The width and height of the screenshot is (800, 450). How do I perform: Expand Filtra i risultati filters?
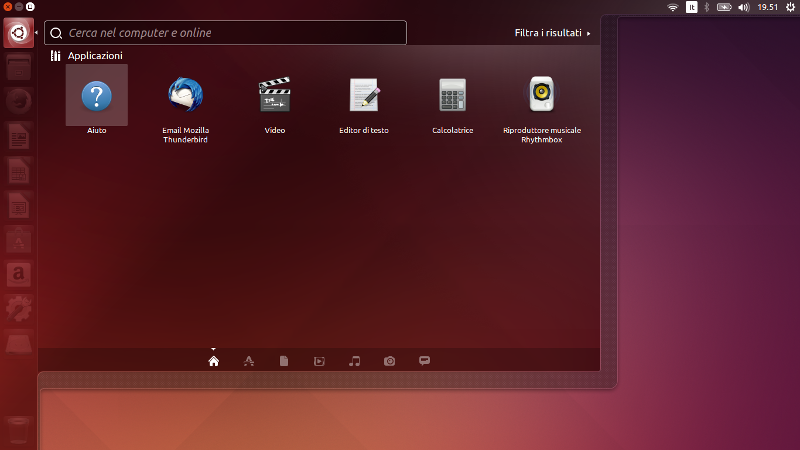(552, 33)
